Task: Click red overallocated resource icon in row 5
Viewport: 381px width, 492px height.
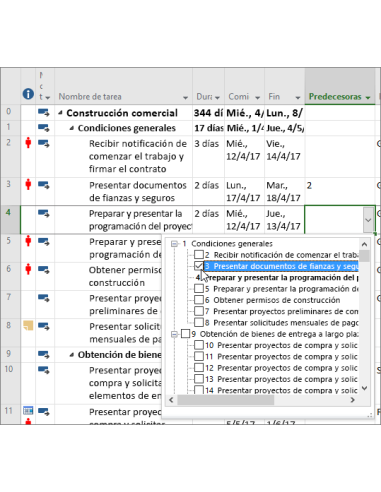Action: pyautogui.click(x=28, y=241)
